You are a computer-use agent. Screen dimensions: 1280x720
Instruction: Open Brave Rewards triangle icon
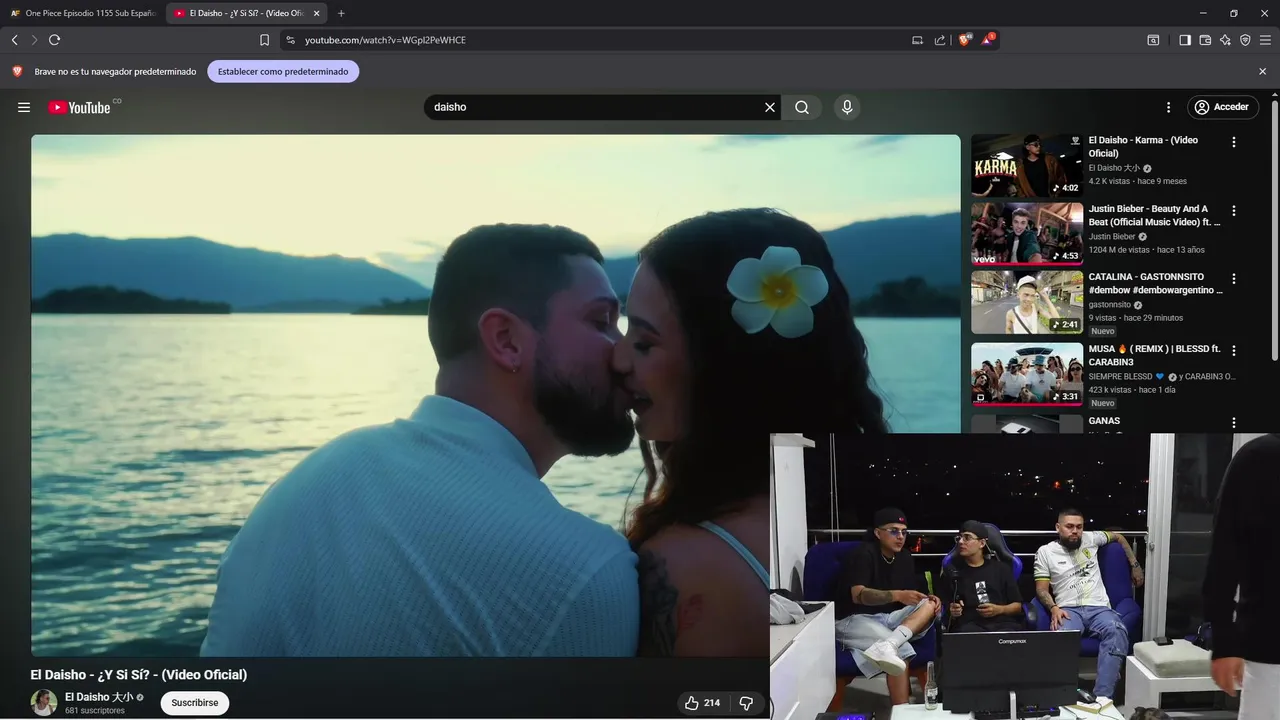click(988, 40)
